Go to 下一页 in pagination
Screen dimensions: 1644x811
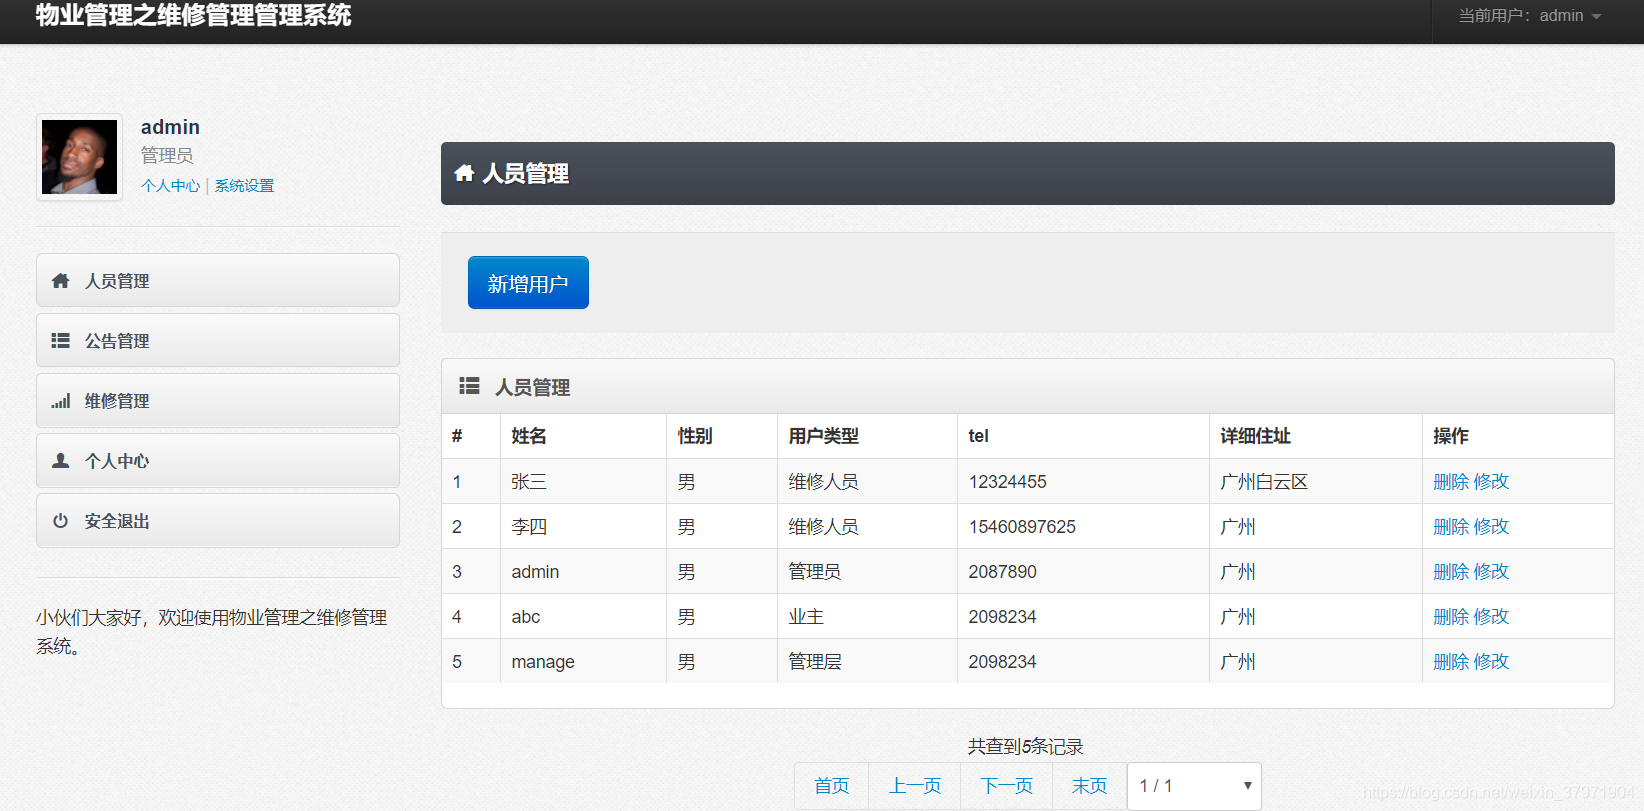tap(1007, 786)
